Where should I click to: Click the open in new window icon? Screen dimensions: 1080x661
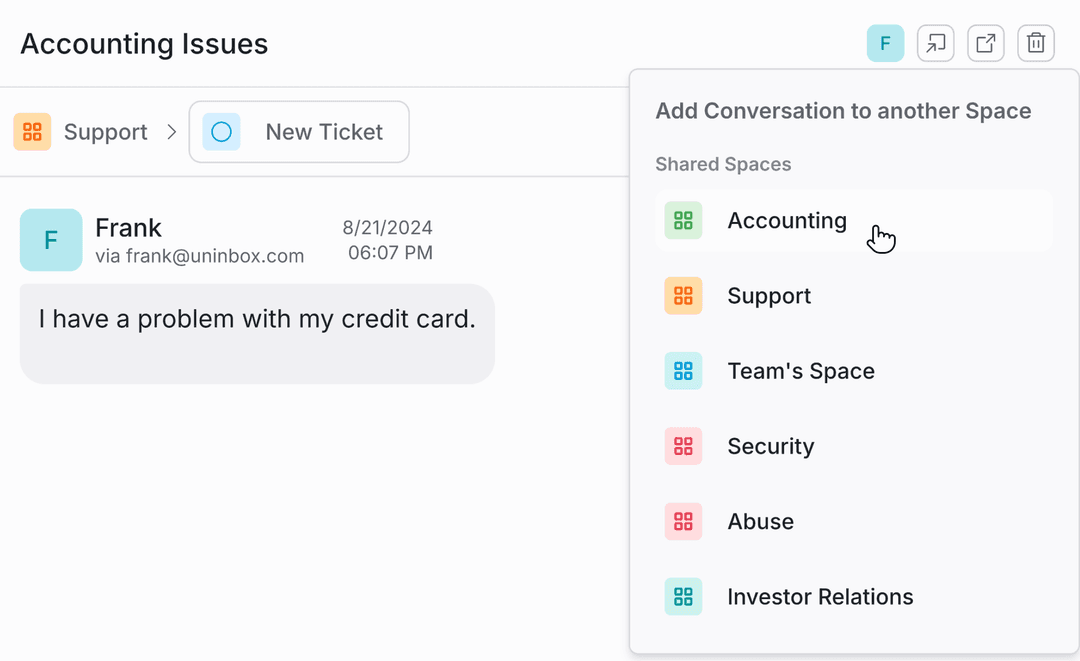coord(986,44)
